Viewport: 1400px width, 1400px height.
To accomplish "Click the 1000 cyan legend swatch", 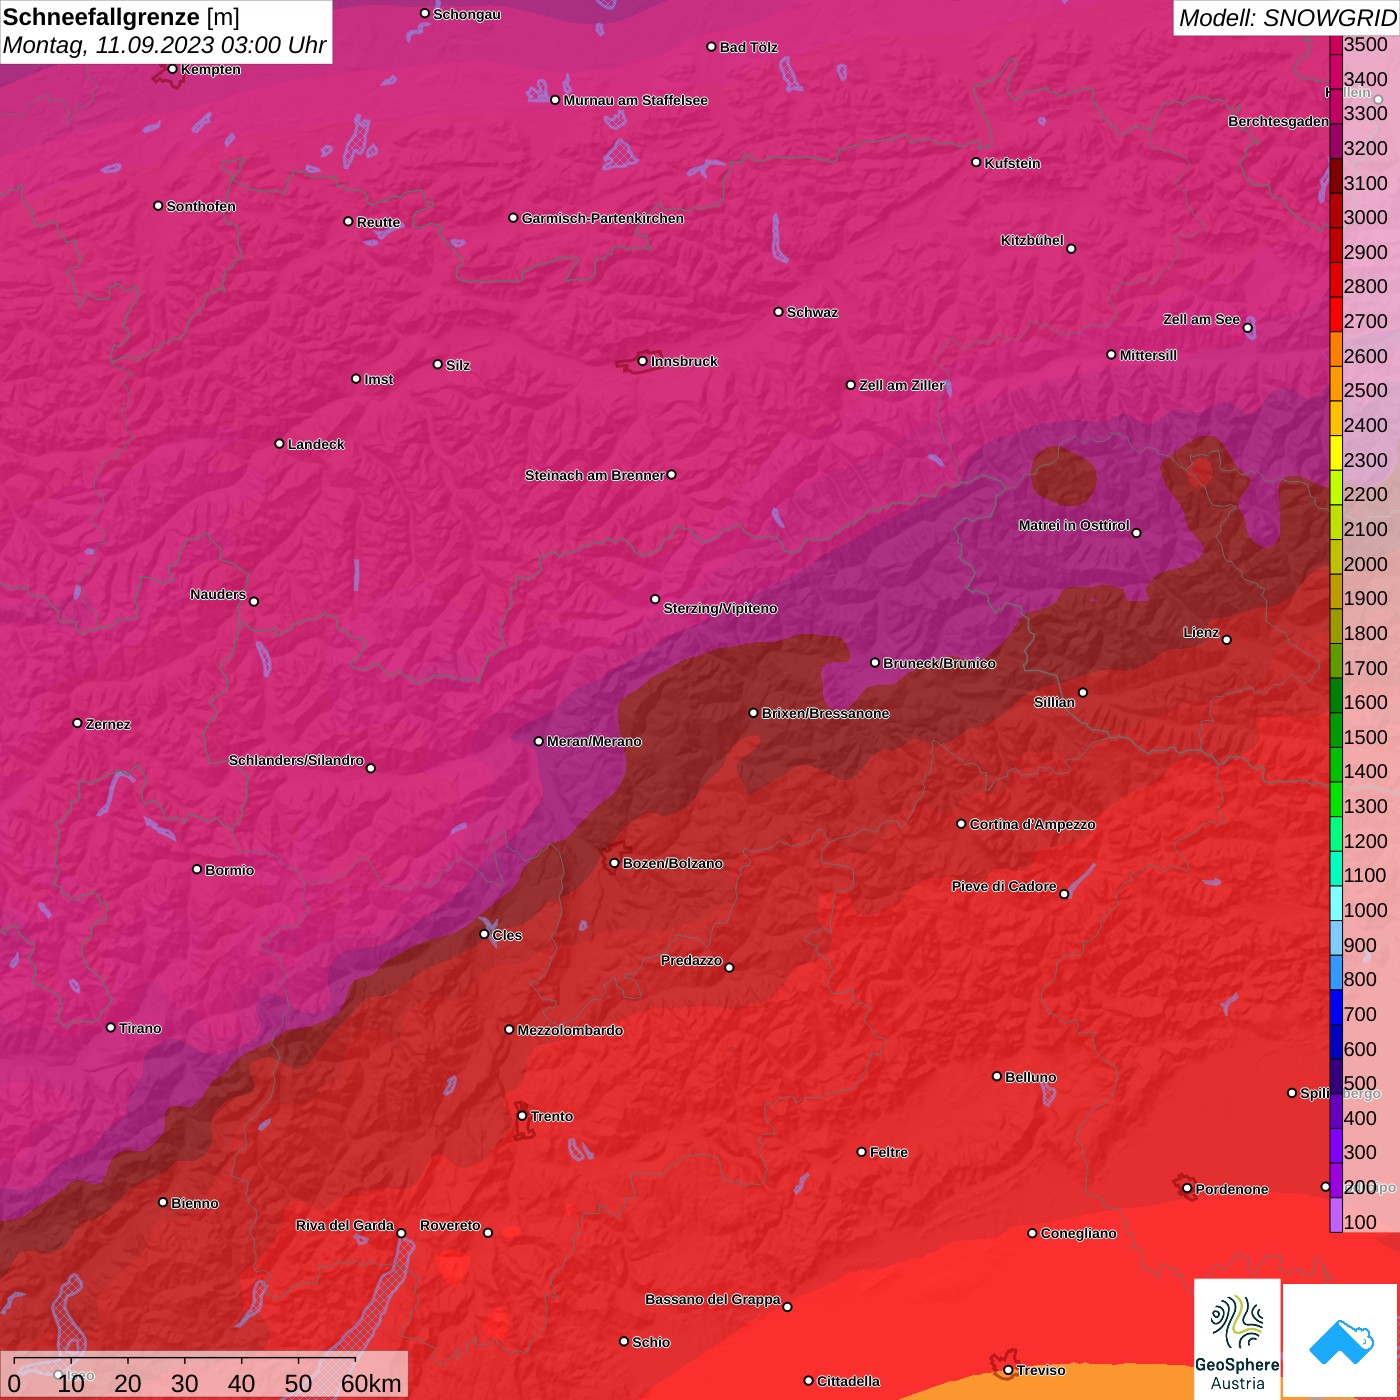I will 1336,902.
